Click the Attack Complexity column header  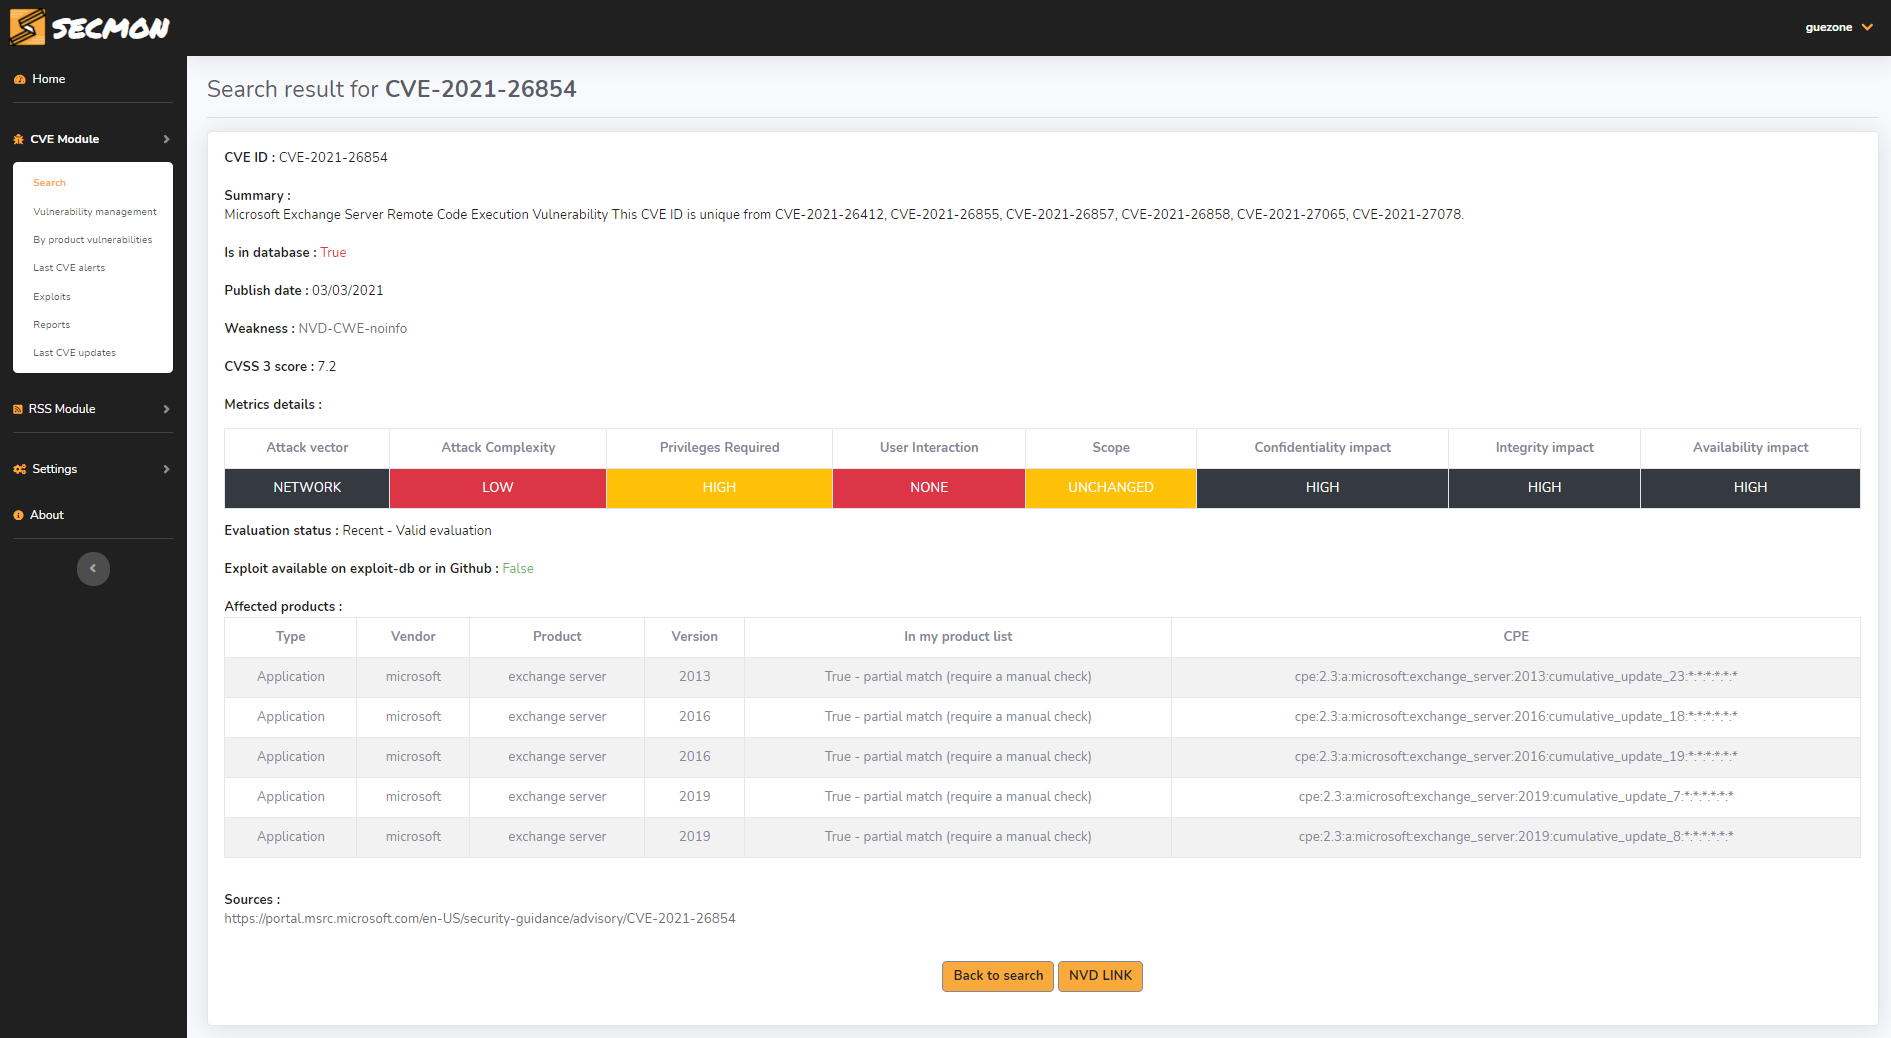498,448
